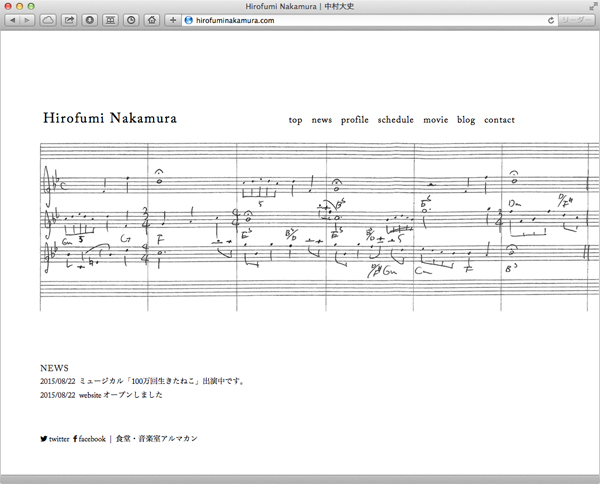
Task: Open the blog navigation link
Action: pos(466,120)
